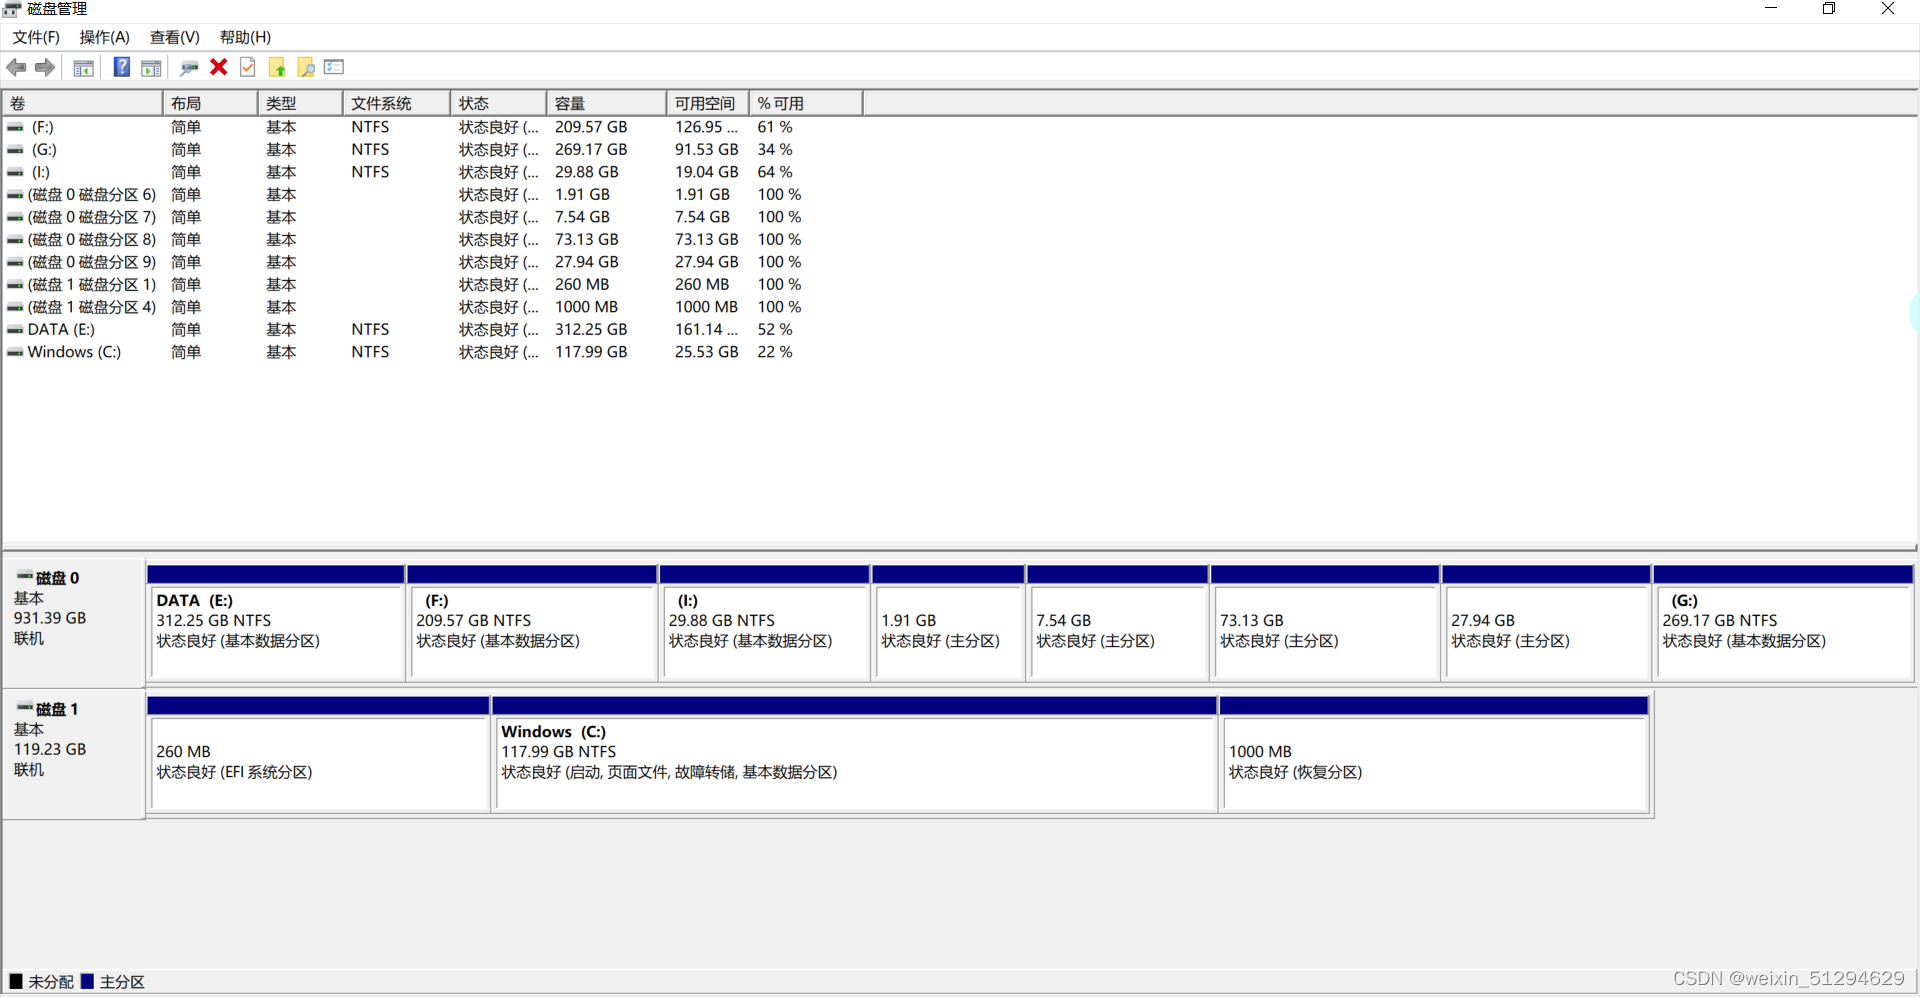The image size is (1920, 997).
Task: Restore down the Disk Management window
Action: (1829, 9)
